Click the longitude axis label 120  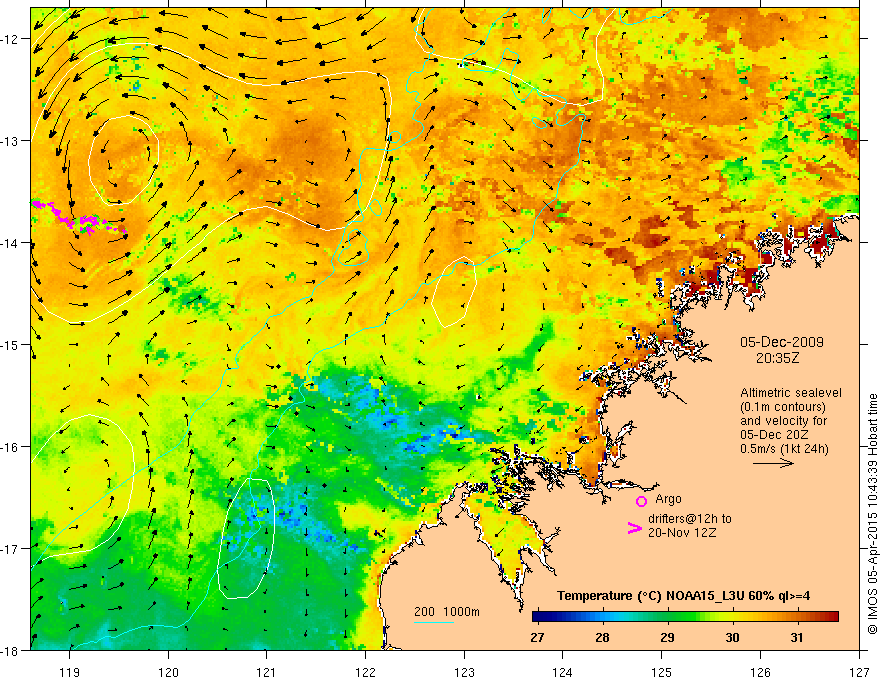168,672
